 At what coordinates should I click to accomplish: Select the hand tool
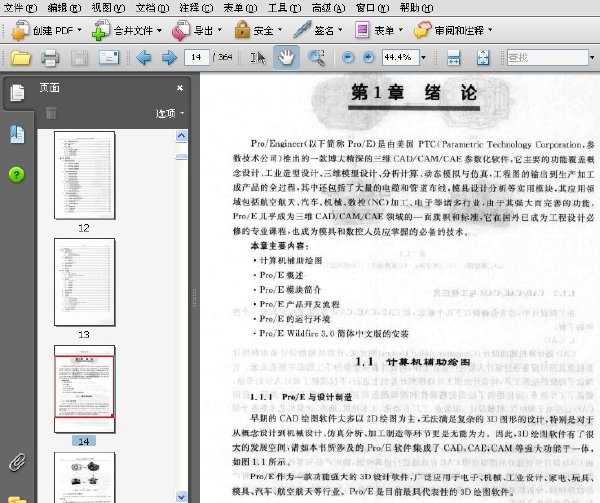tap(286, 57)
